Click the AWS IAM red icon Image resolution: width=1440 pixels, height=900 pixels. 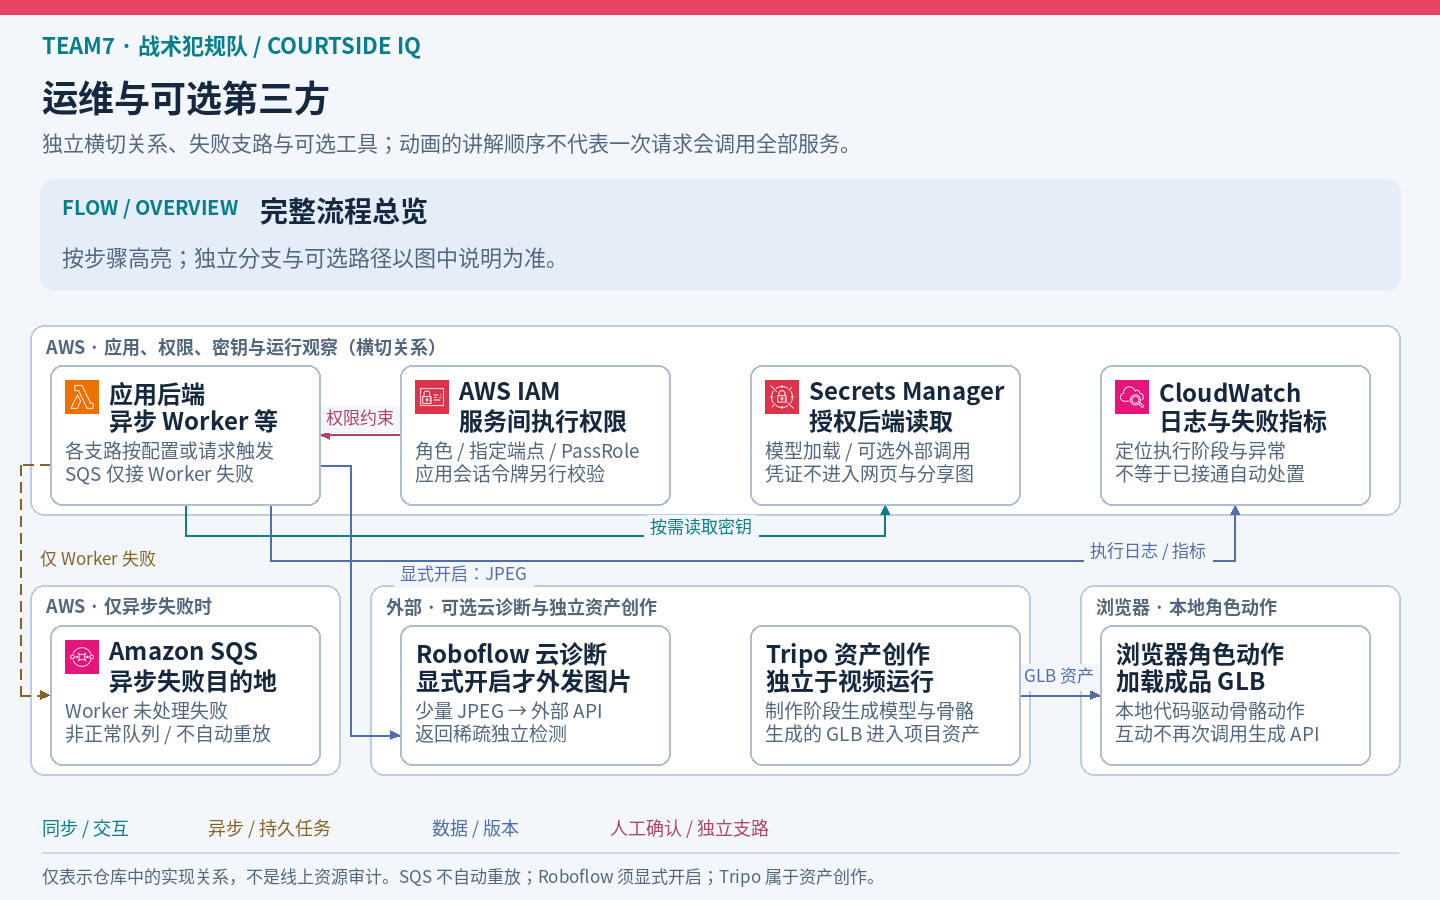click(x=432, y=397)
